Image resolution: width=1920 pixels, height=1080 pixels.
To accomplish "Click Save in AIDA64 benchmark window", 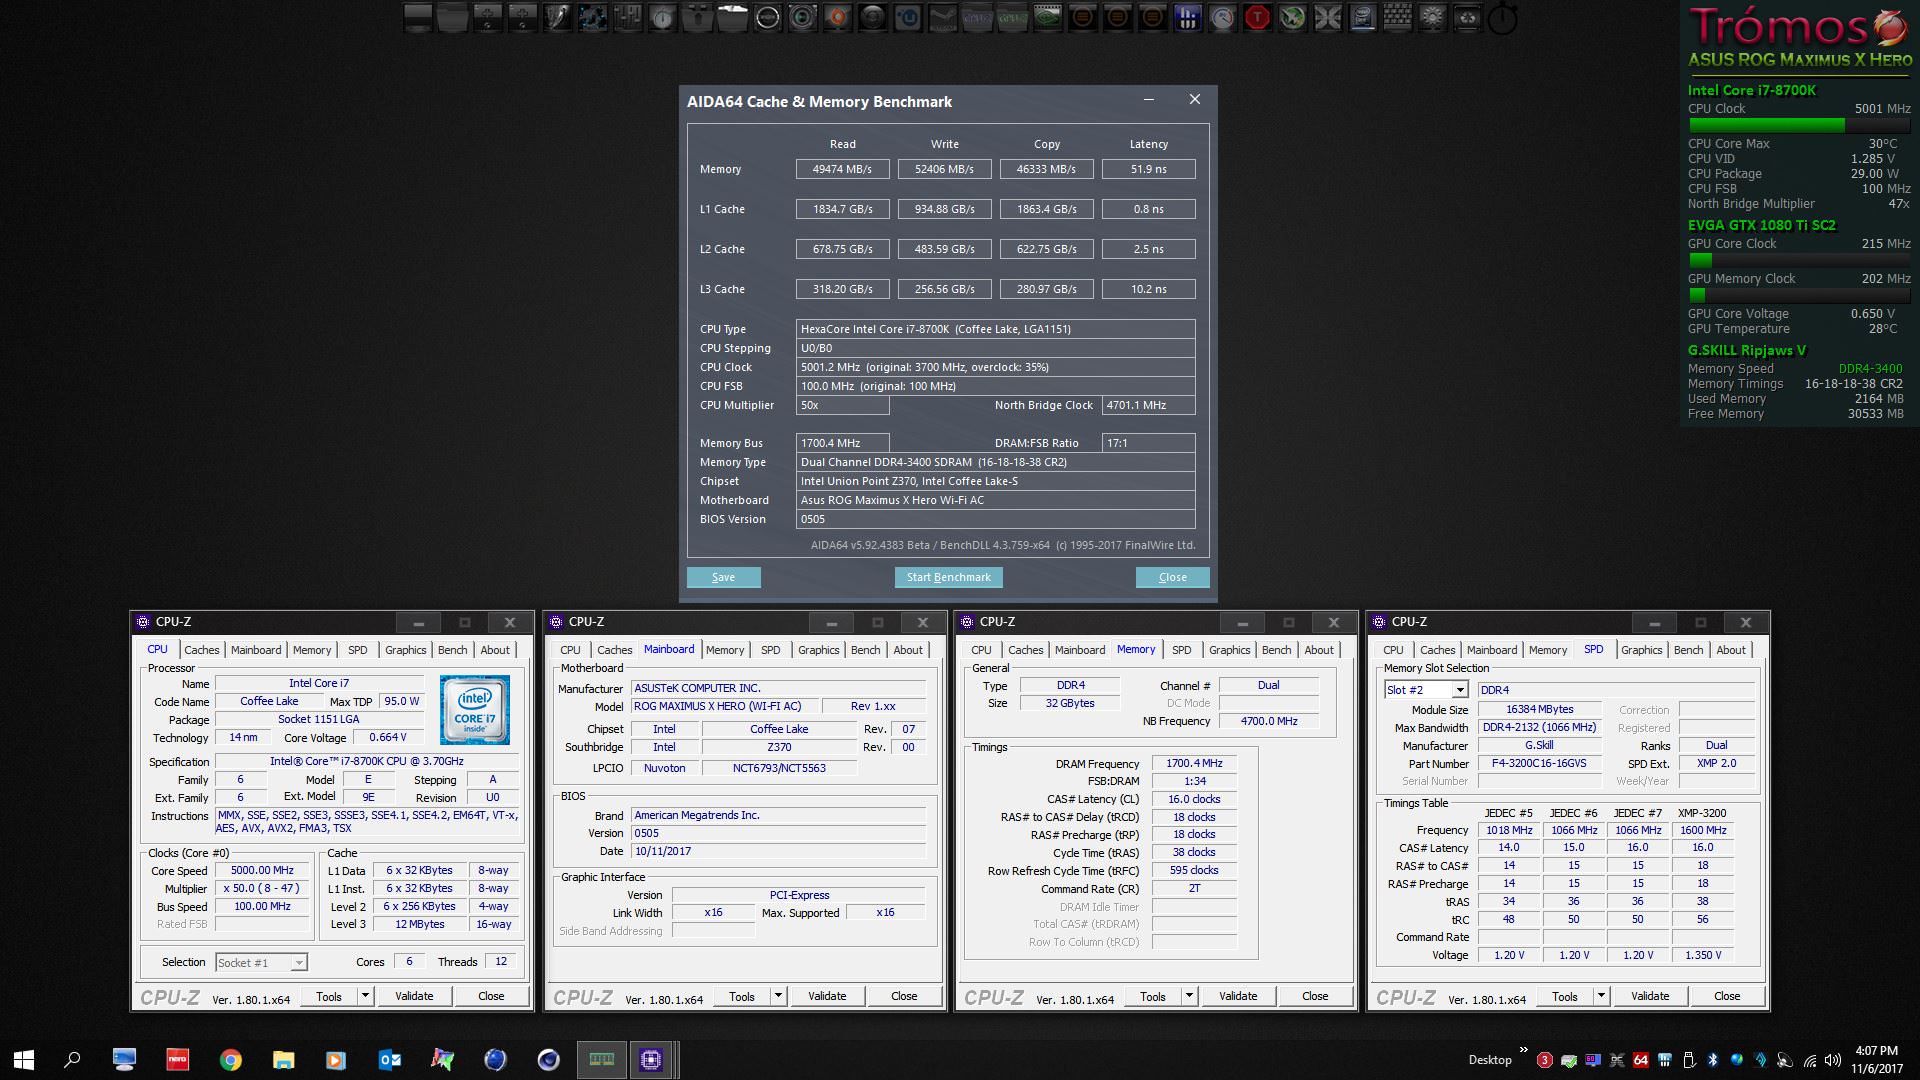I will (x=723, y=577).
